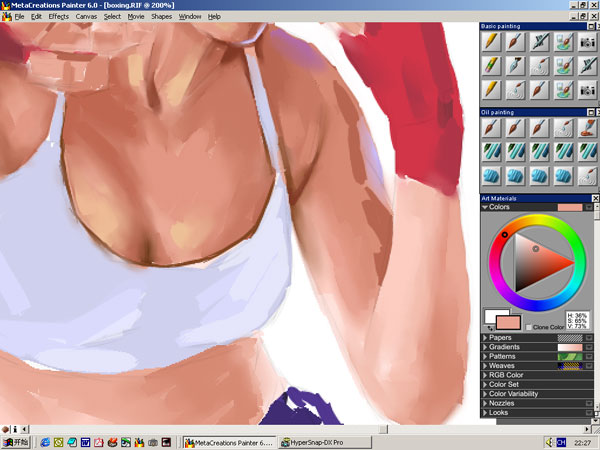600x450 pixels.
Task: Select the first blue blob brush in Oil painting
Action: (491, 176)
